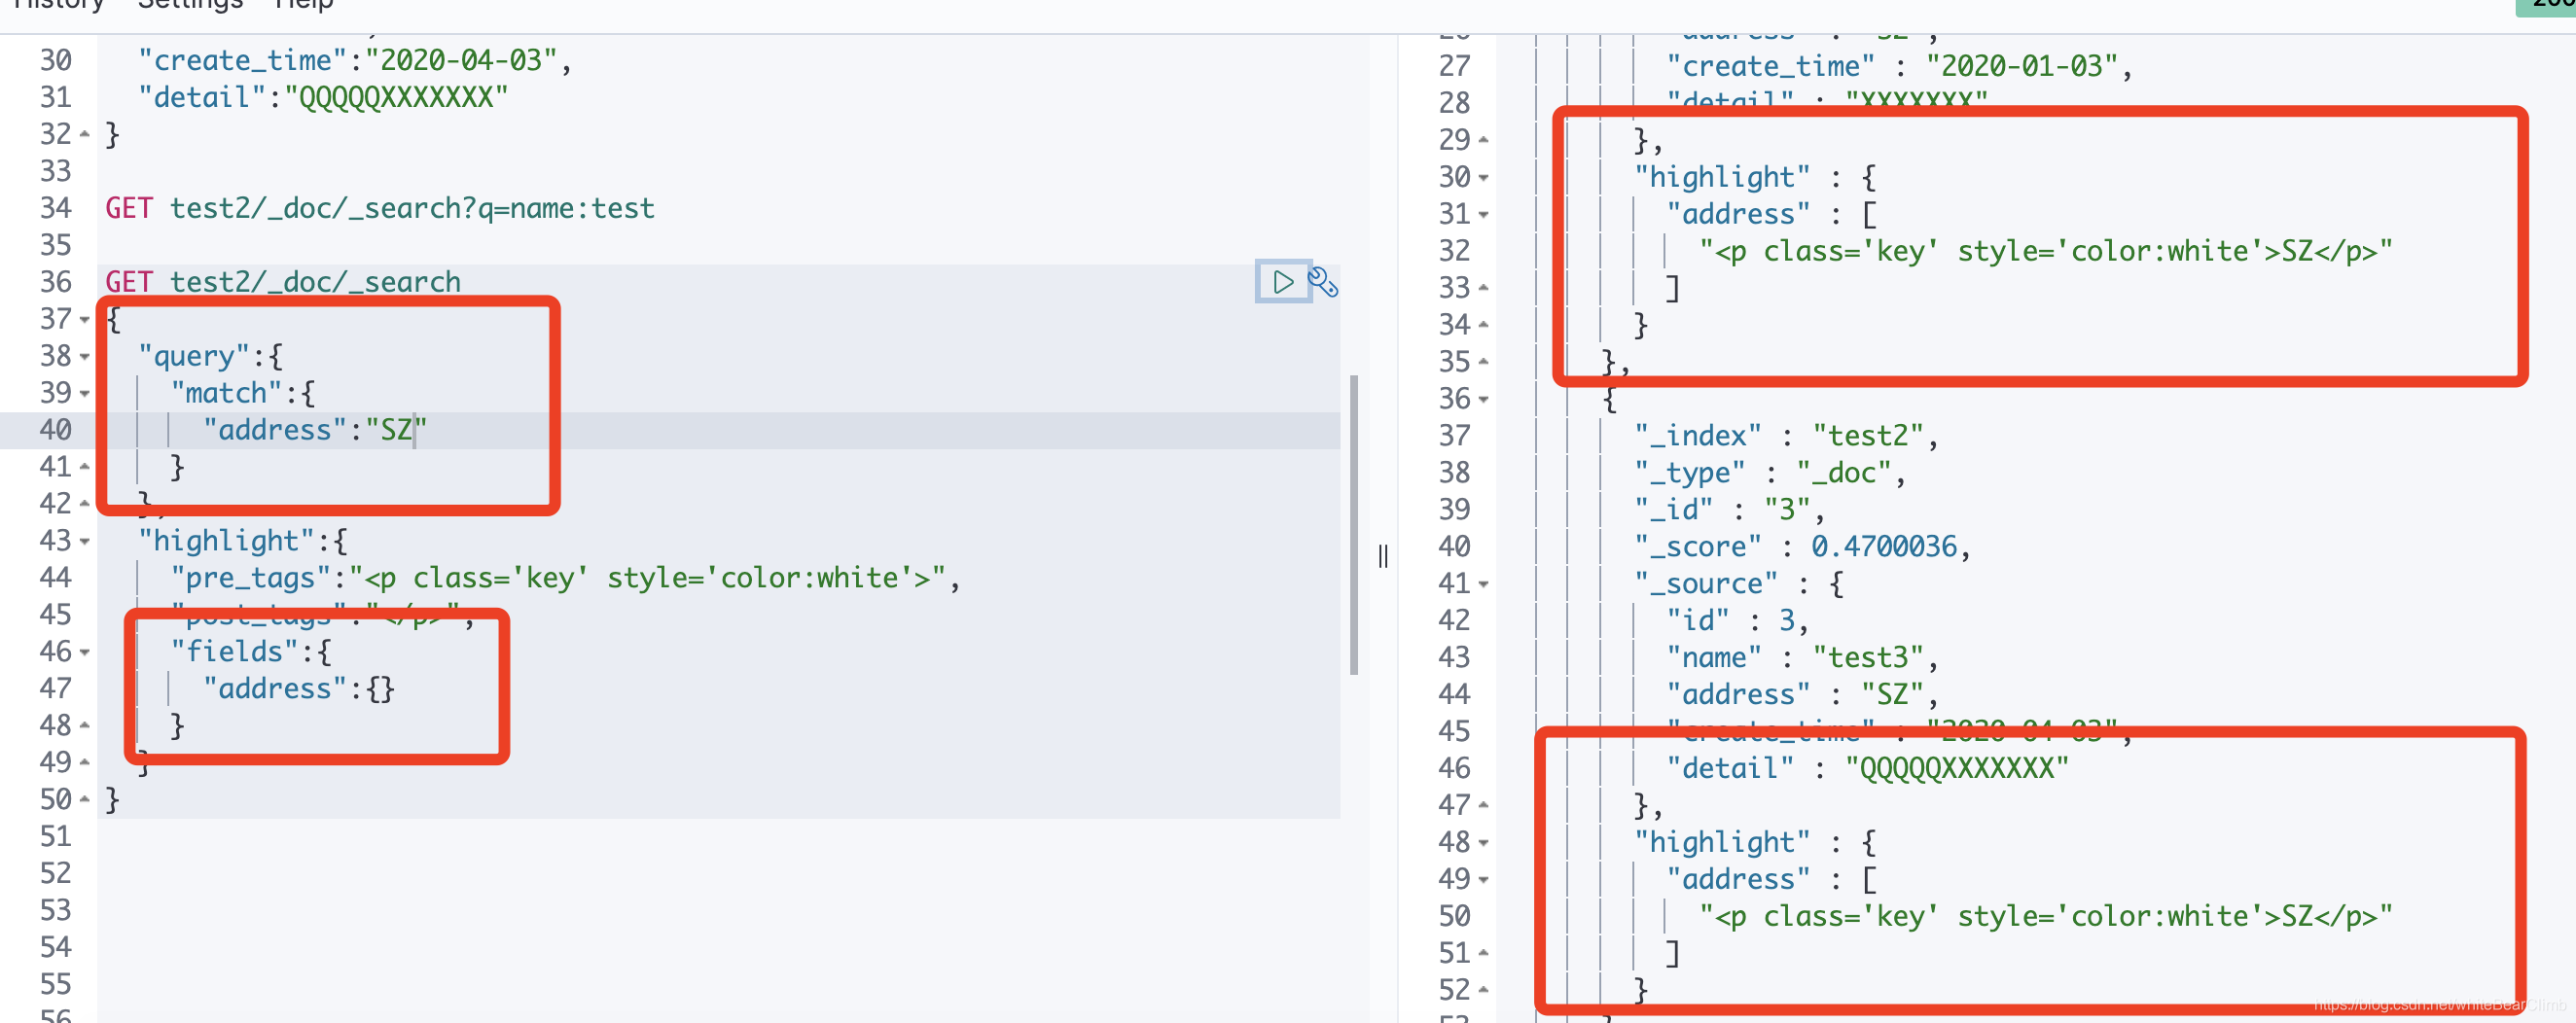Click empty left editor line 53
2576x1023 pixels.
pos(718,911)
